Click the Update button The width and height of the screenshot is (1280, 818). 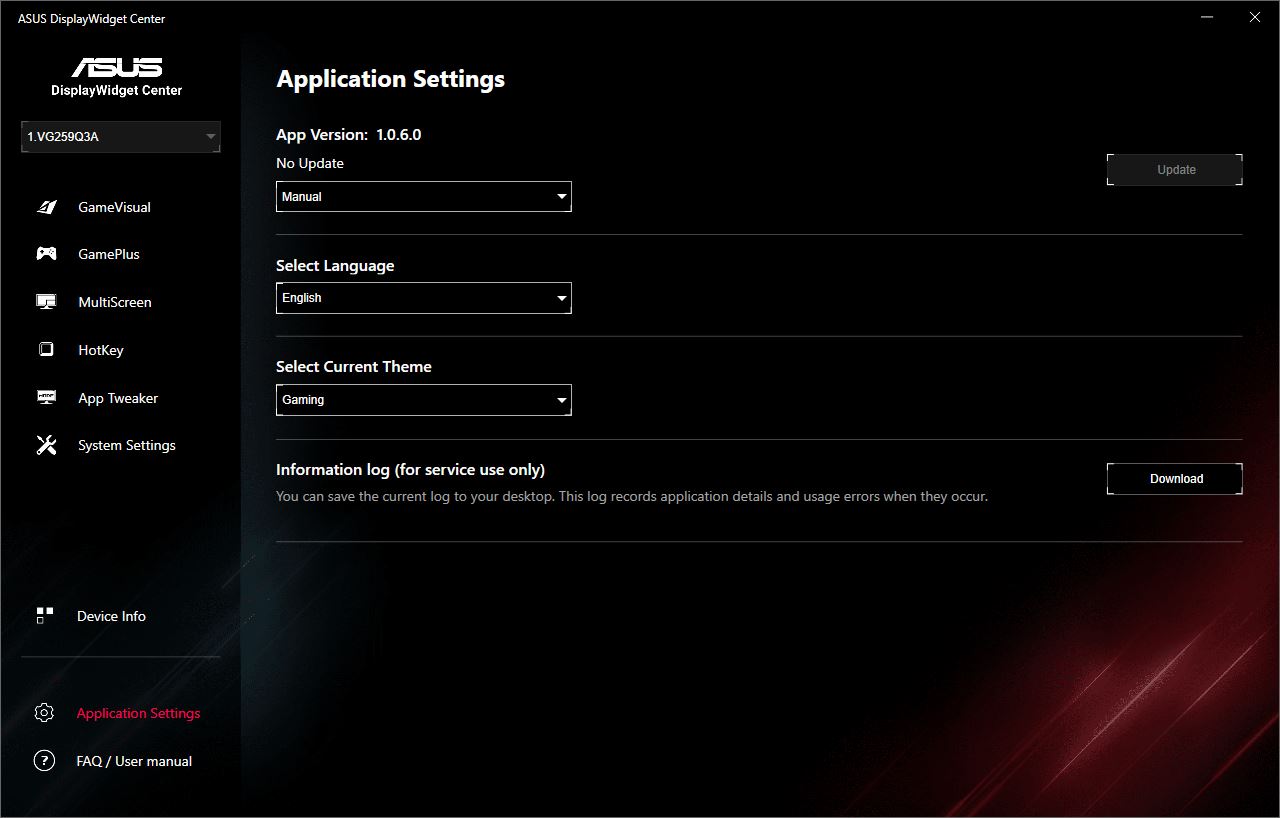(x=1175, y=170)
